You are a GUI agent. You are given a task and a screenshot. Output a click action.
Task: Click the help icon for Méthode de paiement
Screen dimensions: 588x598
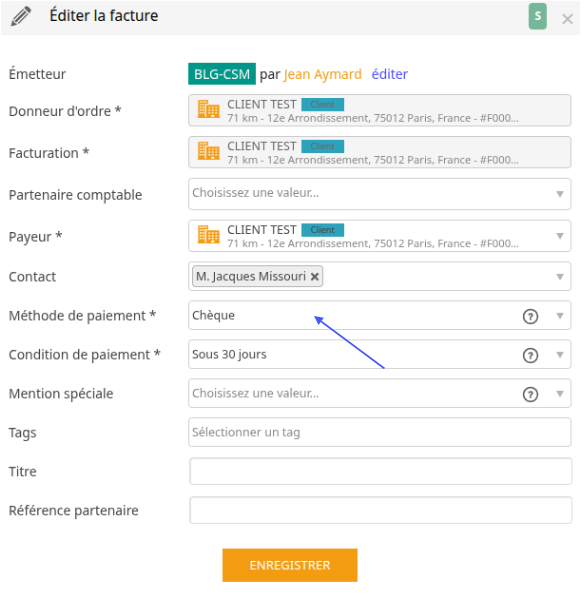(530, 316)
